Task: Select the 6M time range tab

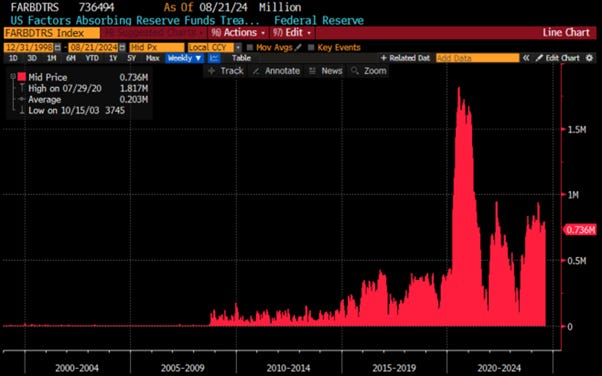Action: pos(71,58)
